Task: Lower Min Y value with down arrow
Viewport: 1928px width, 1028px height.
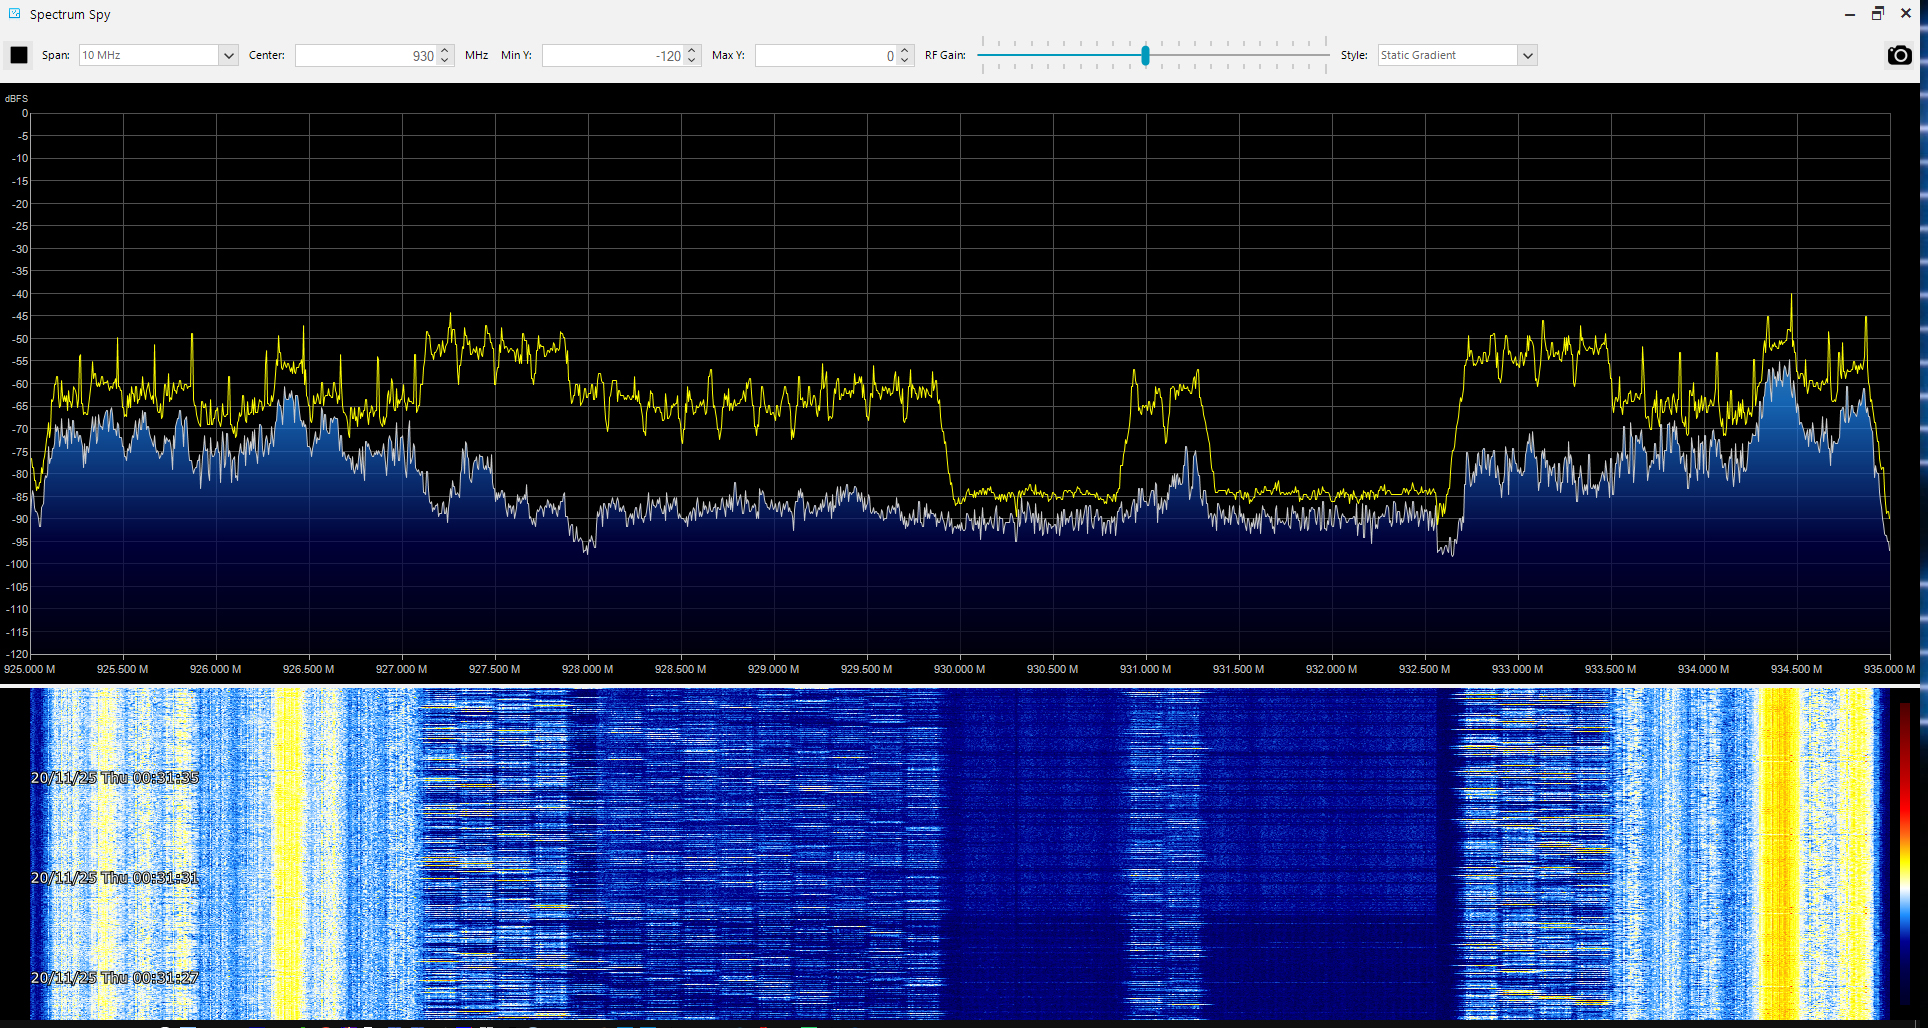Action: coord(692,61)
